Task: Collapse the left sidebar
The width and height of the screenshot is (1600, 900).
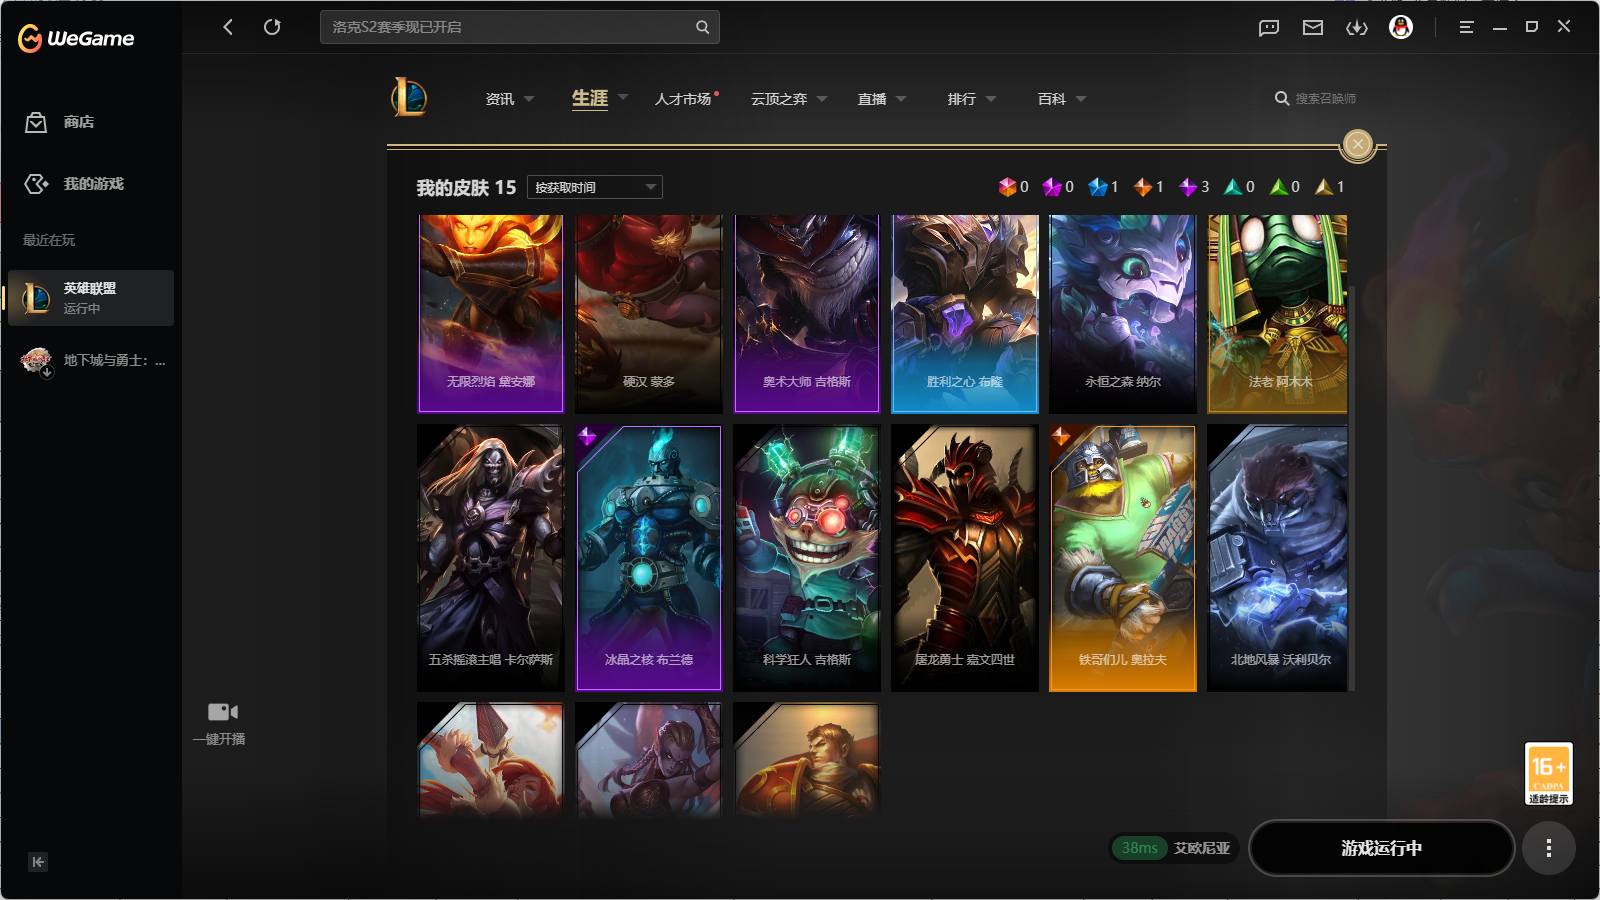Action: tap(38, 862)
